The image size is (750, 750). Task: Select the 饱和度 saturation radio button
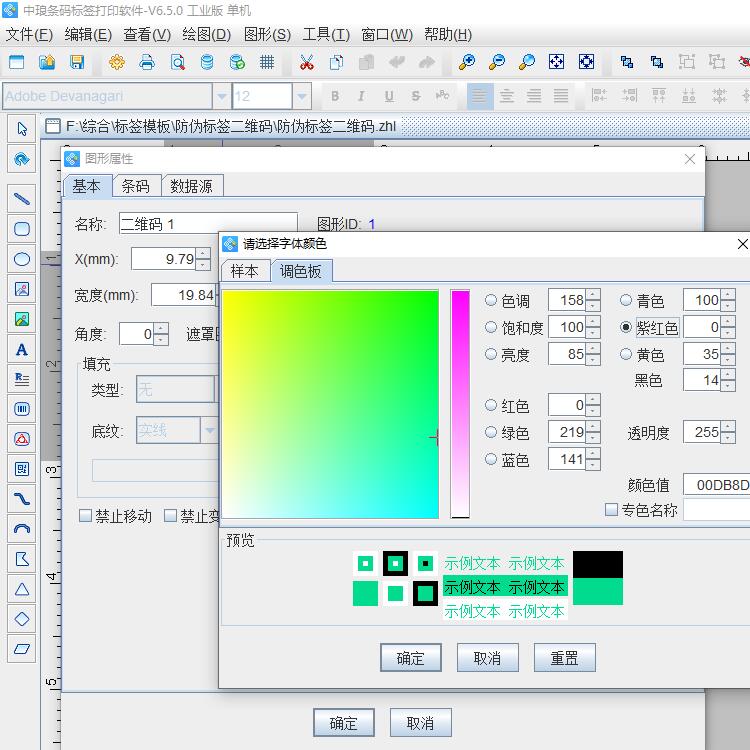click(x=491, y=327)
